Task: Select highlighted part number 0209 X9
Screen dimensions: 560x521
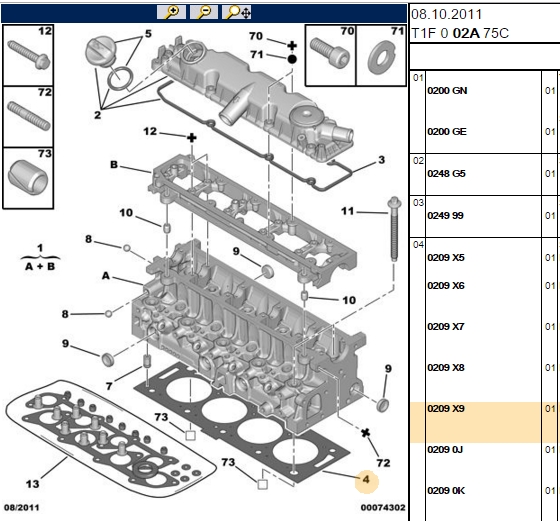Action: pos(446,408)
